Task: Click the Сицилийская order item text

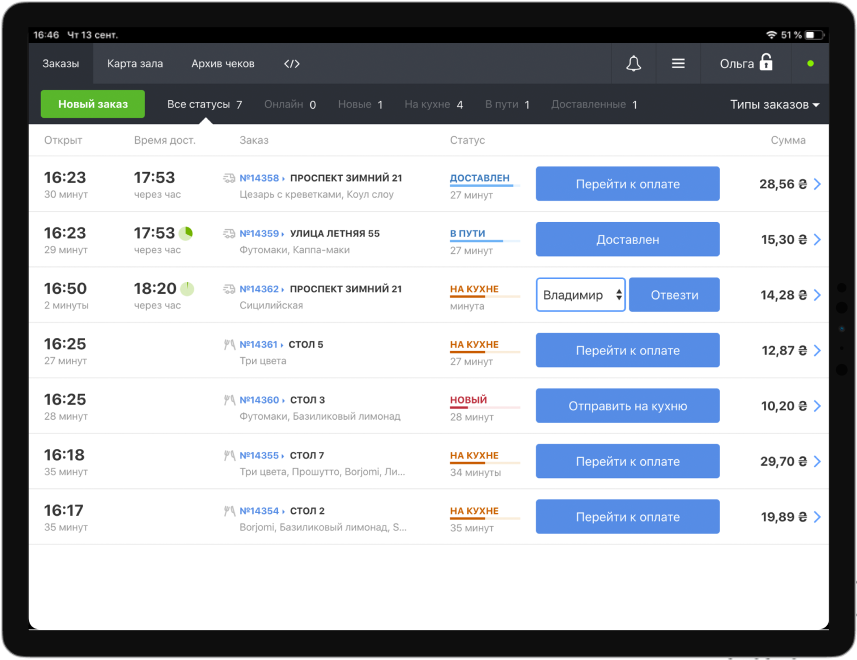Action: click(271, 305)
